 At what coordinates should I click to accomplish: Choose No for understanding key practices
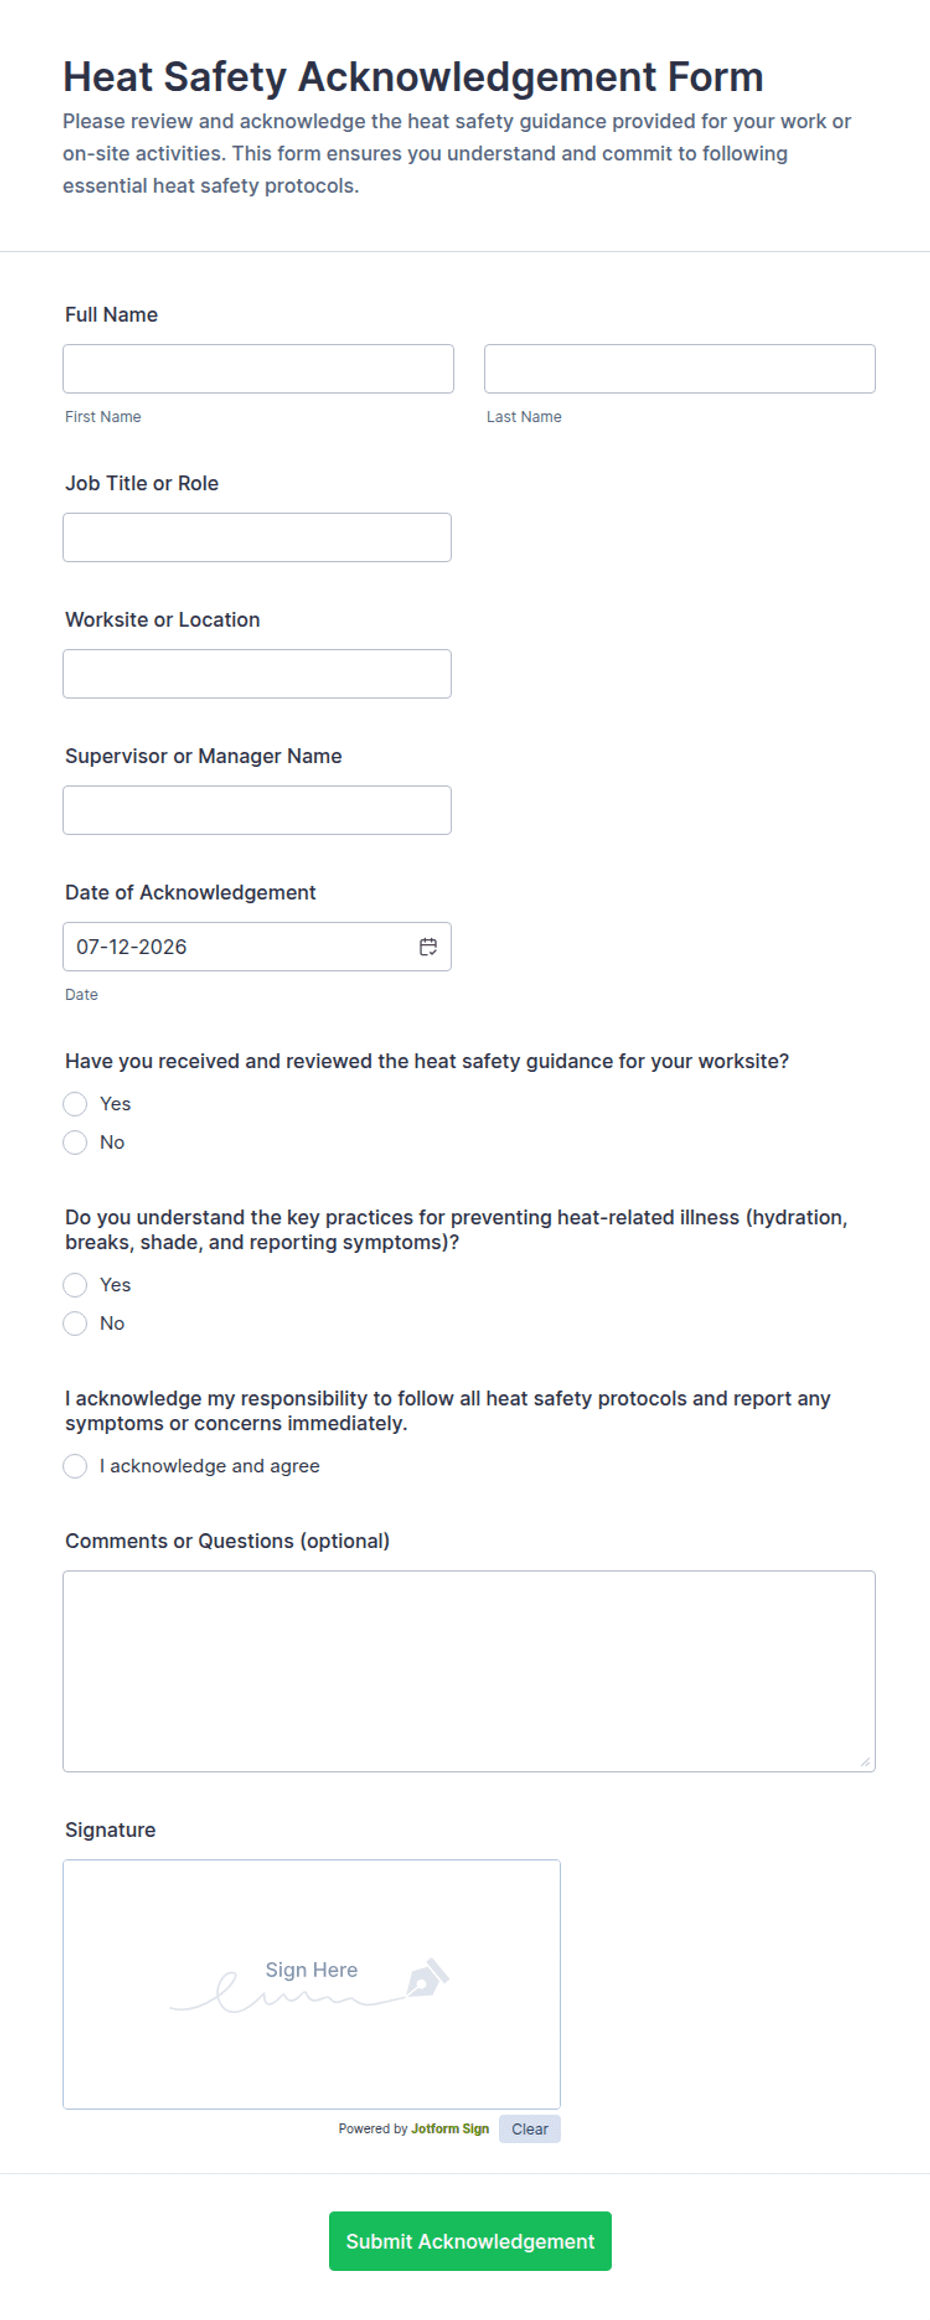tap(75, 1323)
